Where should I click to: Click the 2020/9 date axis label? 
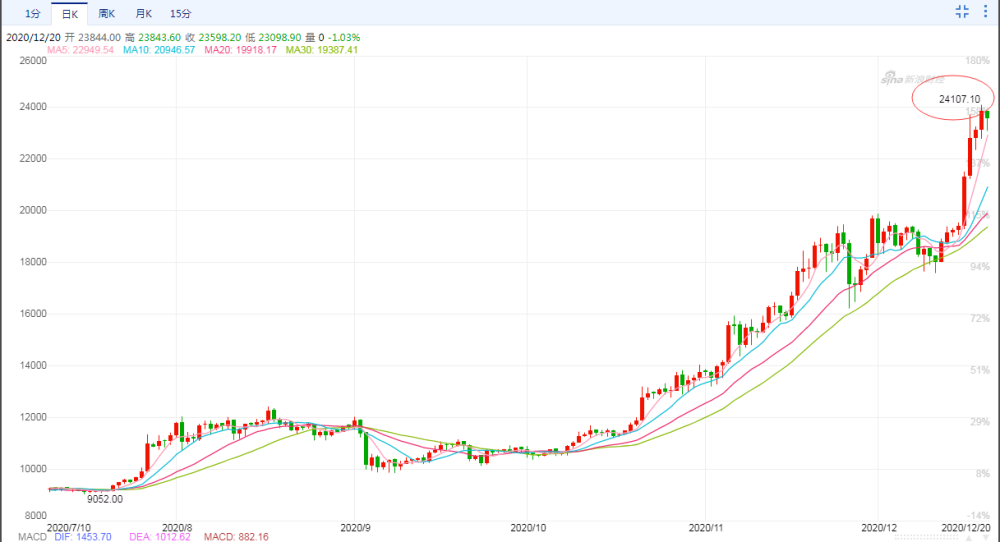355,528
